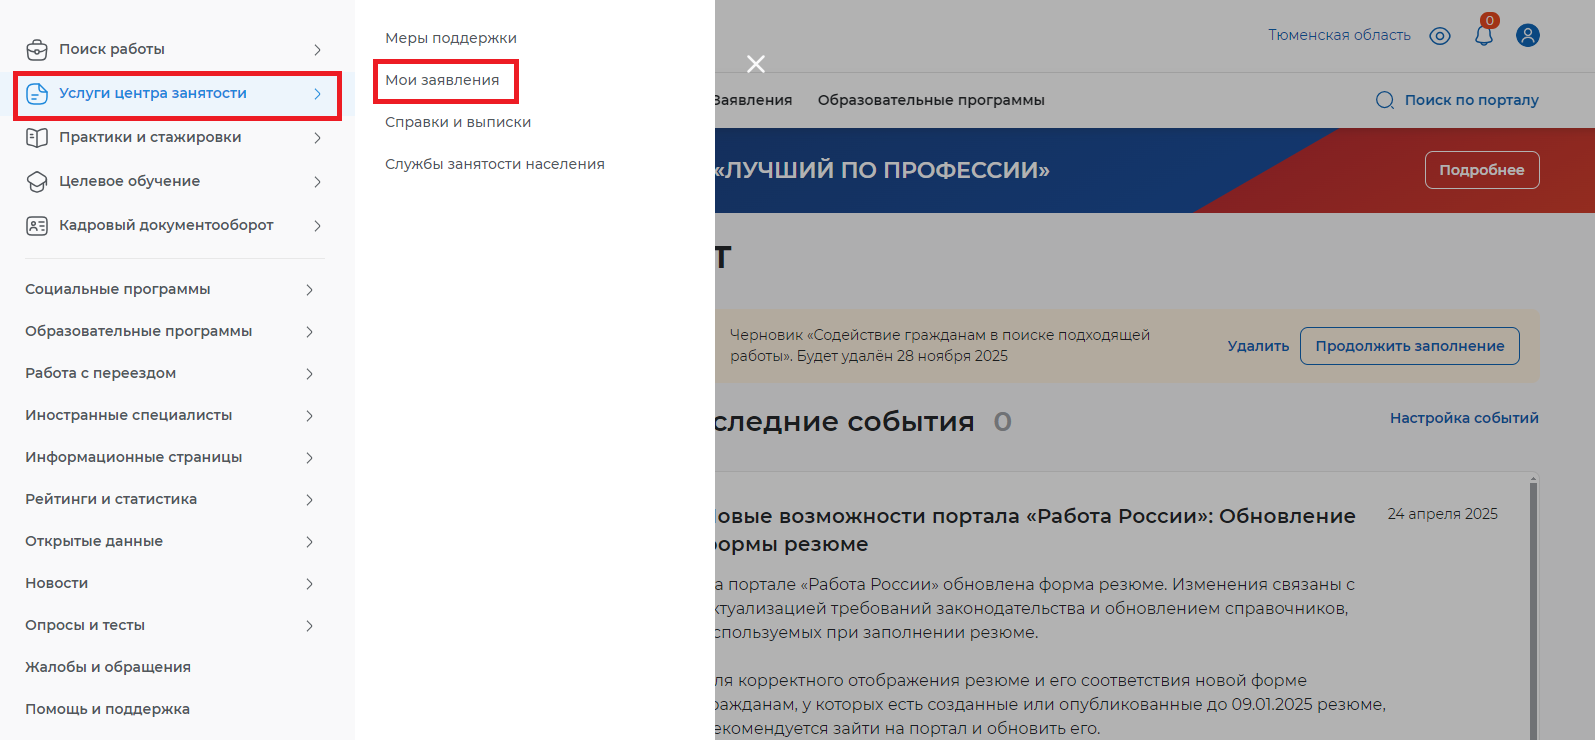Click the news list vertical scrollbar
The image size is (1595, 740).
tap(1533, 600)
